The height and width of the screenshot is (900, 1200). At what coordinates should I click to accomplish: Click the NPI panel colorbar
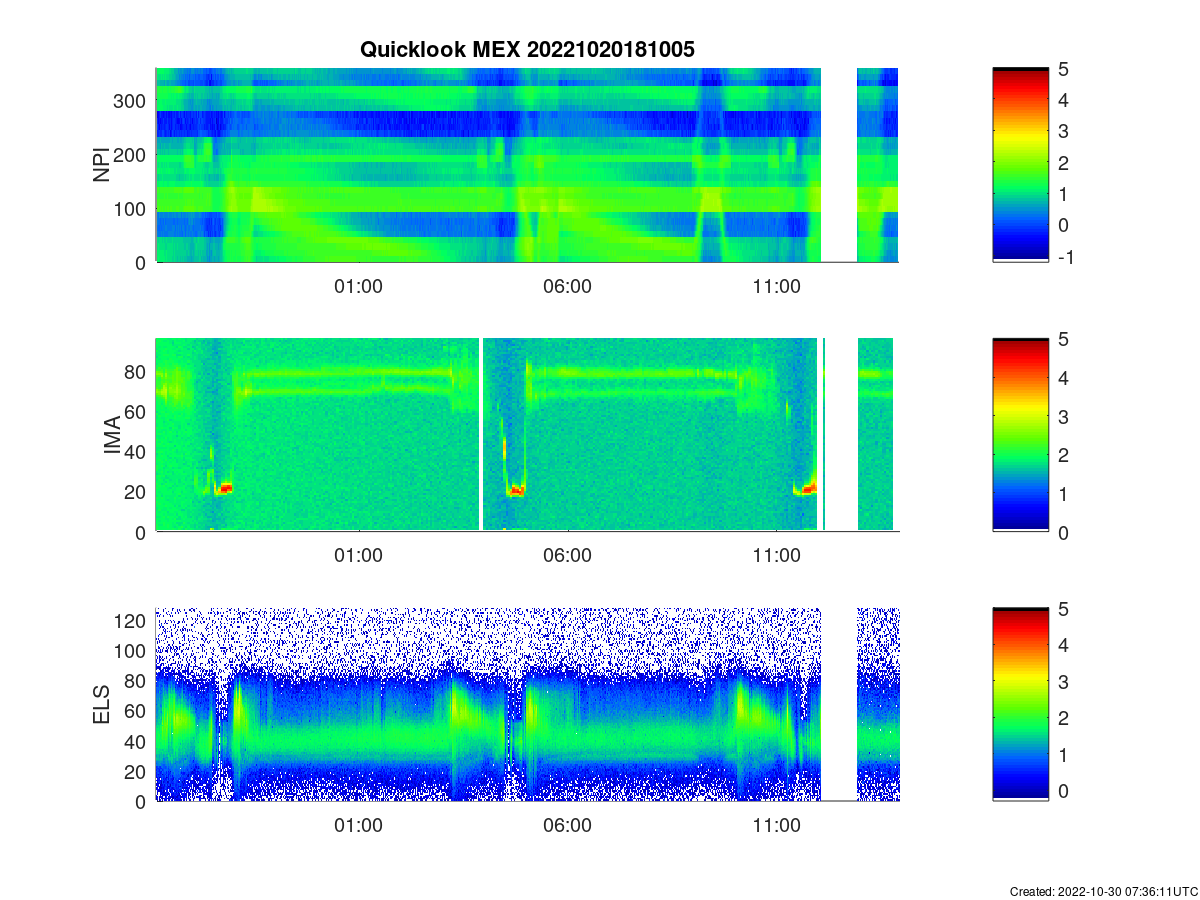[x=1021, y=165]
